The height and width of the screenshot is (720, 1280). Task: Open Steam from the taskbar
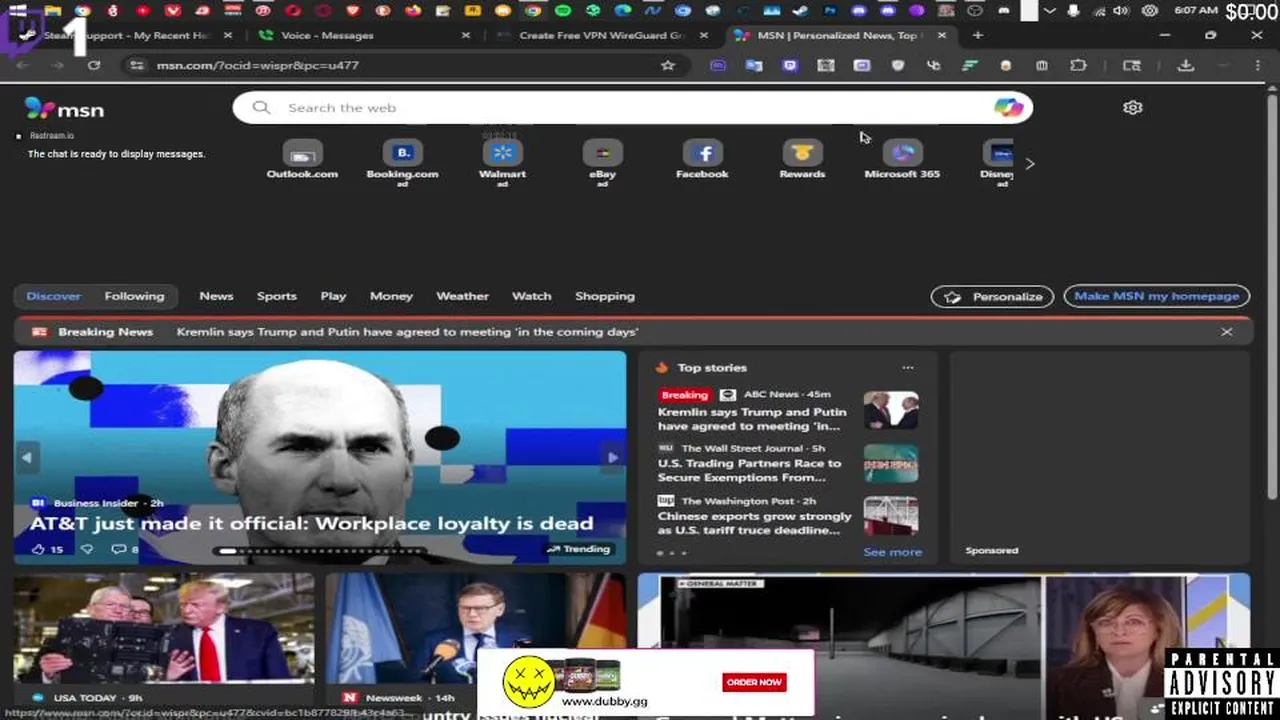[x=802, y=11]
